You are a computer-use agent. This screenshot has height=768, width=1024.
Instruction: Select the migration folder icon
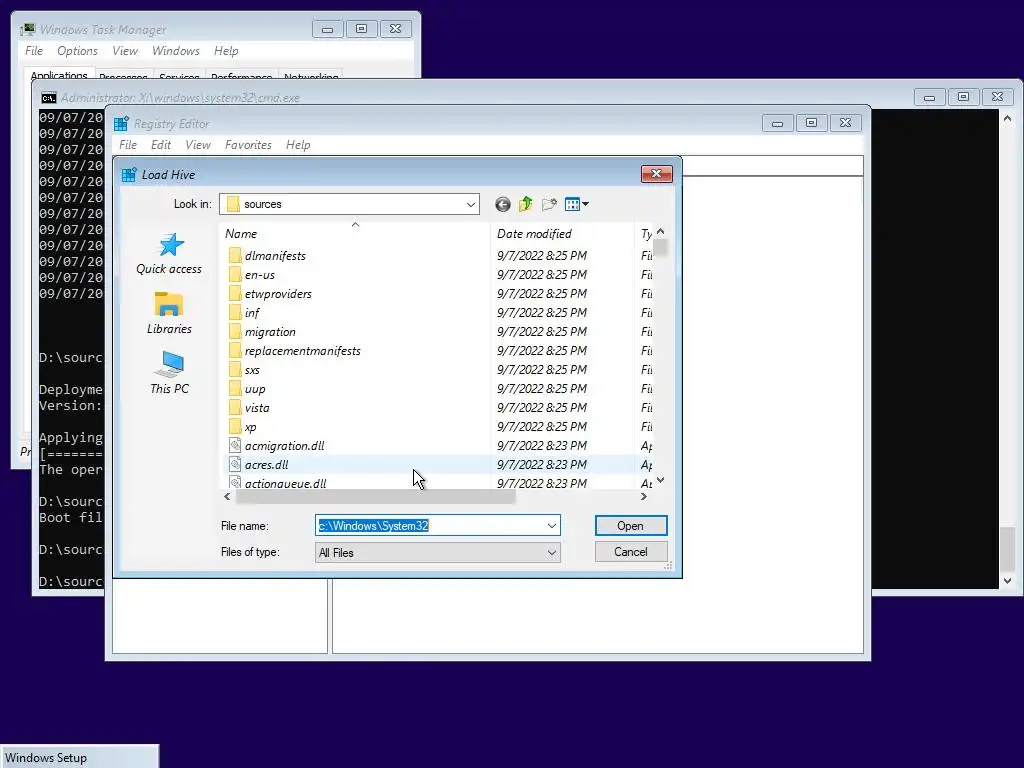pyautogui.click(x=235, y=331)
